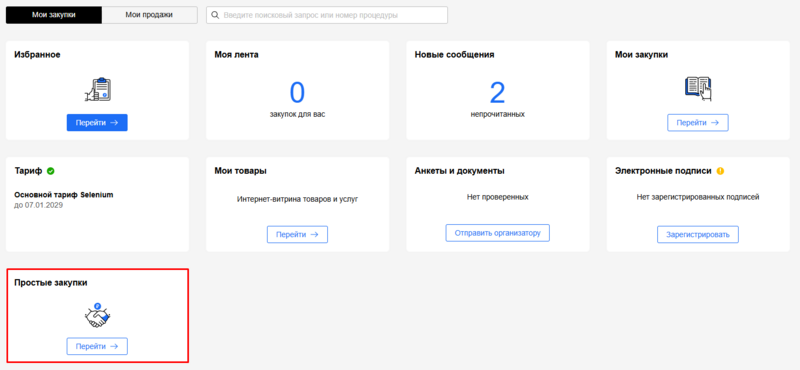800x370 pixels.
Task: Click the Тариф card title
Action: click(x=29, y=171)
